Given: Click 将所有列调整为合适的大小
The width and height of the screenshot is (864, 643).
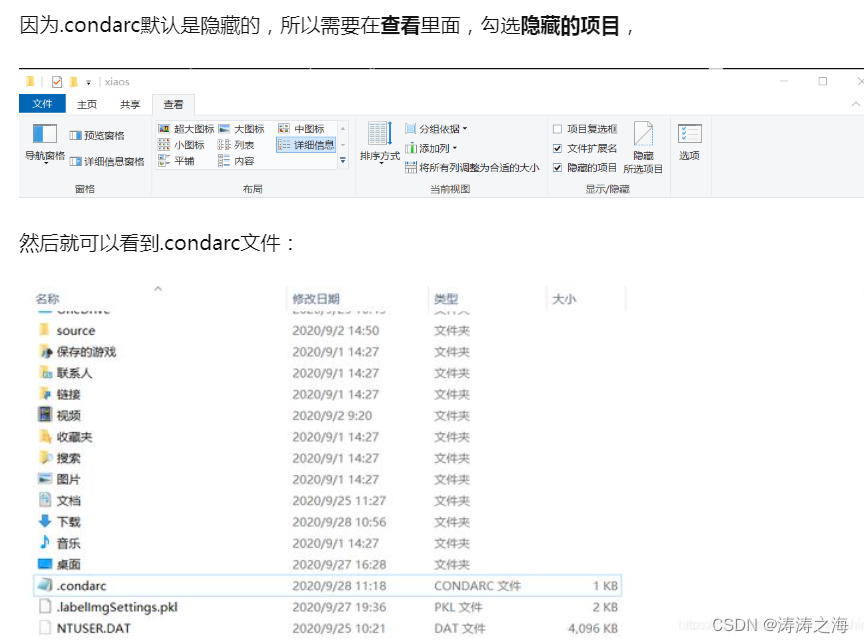Looking at the screenshot, I should point(472,167).
